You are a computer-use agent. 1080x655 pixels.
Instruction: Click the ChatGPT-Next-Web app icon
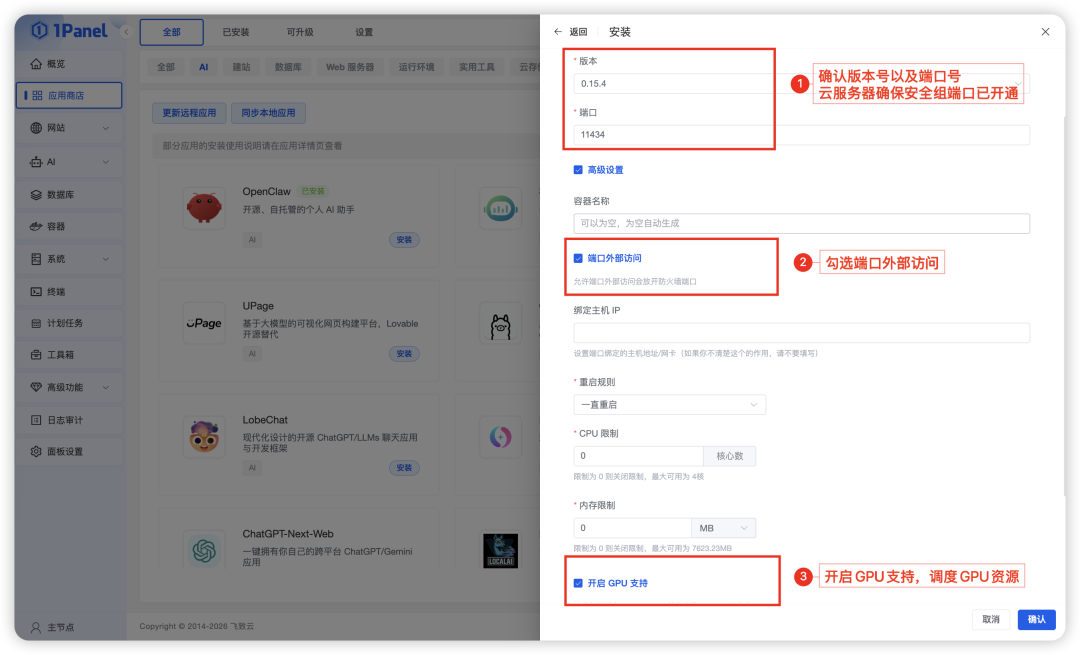(204, 550)
